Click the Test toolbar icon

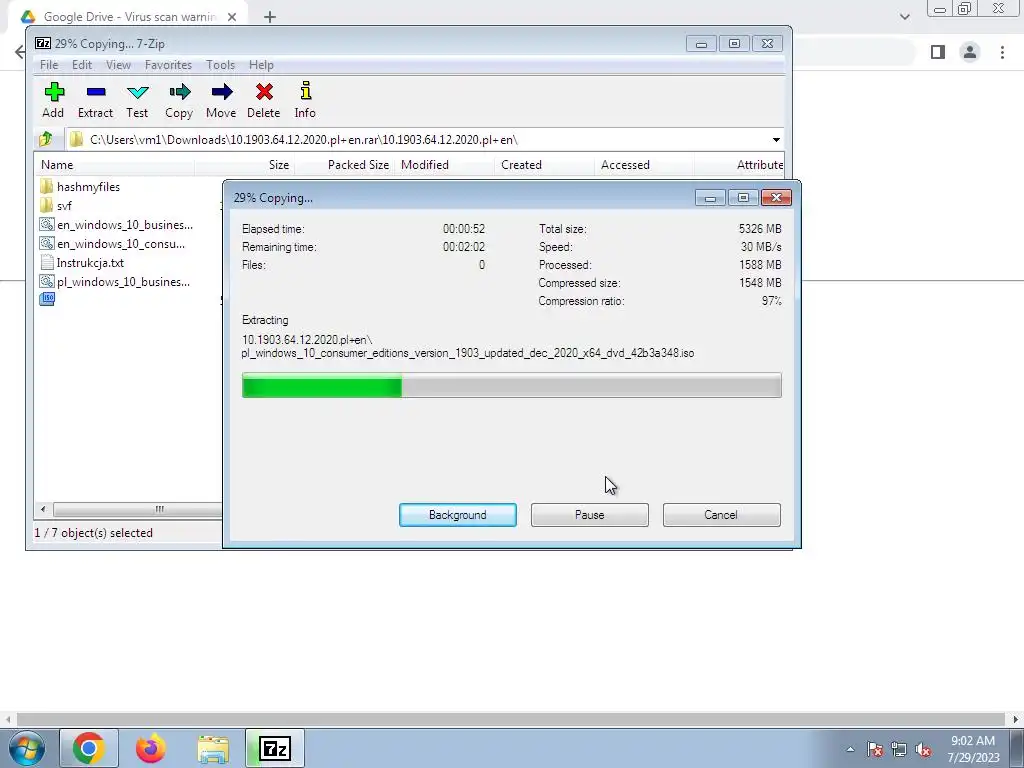pyautogui.click(x=137, y=100)
